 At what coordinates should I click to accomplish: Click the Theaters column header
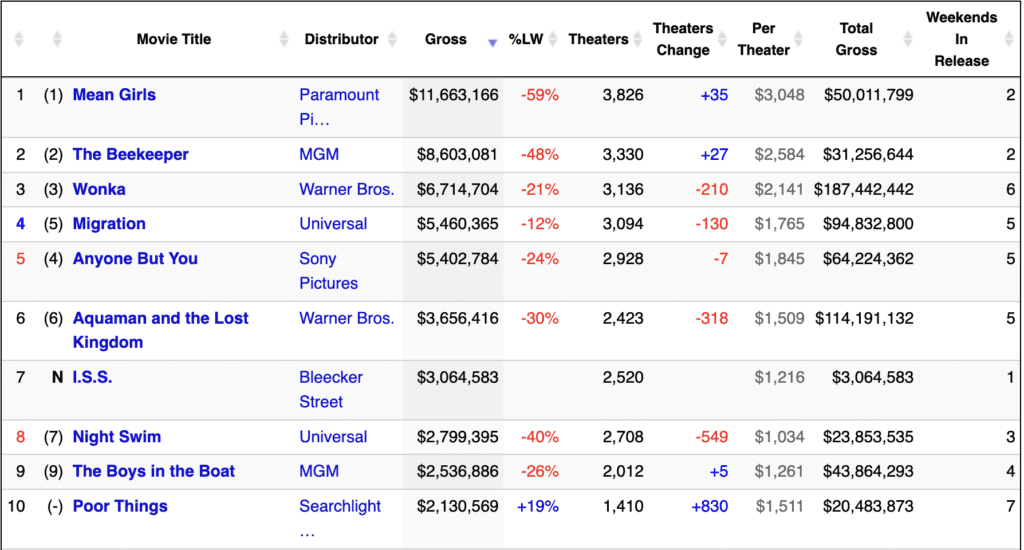pyautogui.click(x=598, y=39)
